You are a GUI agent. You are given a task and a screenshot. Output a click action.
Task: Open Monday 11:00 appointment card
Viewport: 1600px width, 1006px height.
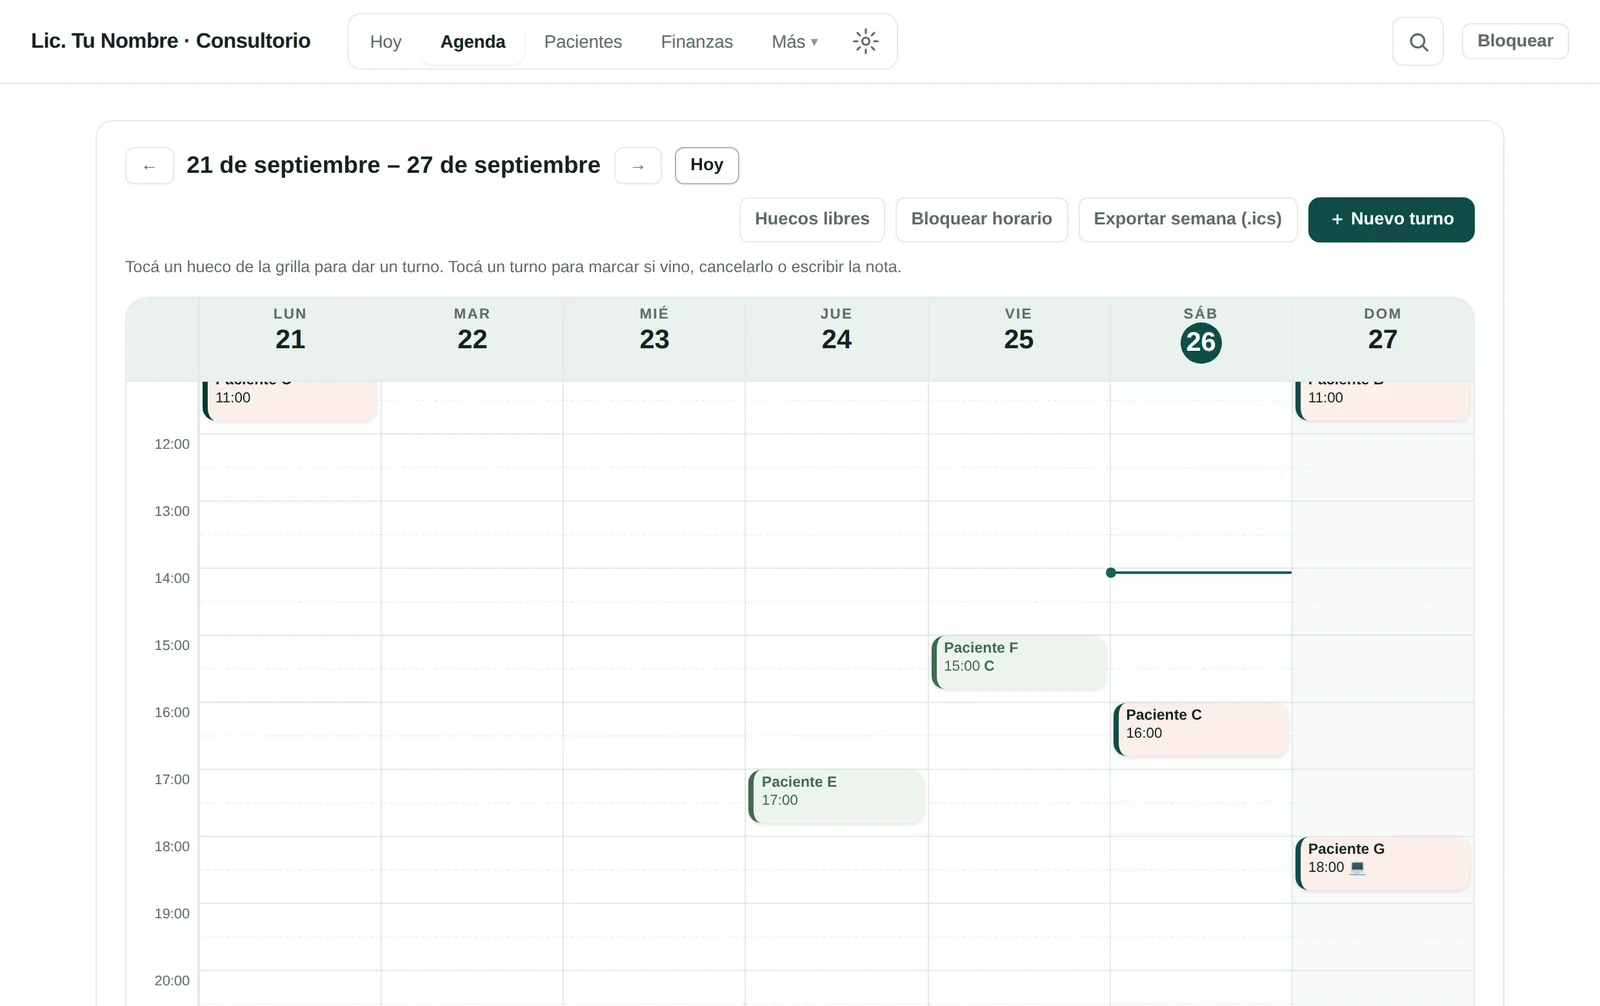click(x=290, y=400)
